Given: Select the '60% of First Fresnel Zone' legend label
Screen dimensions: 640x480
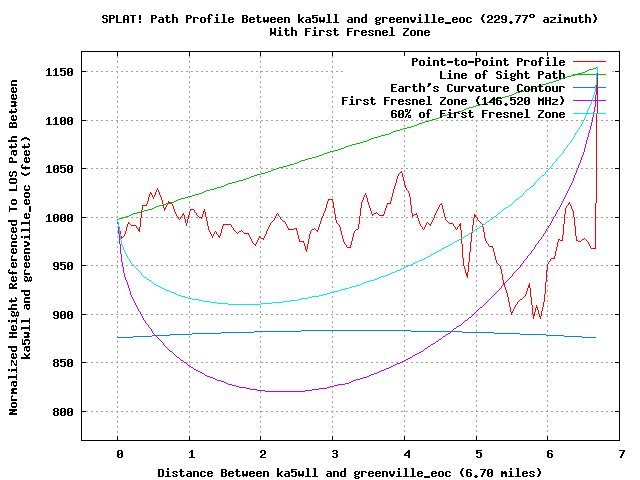Looking at the screenshot, I should (478, 114).
